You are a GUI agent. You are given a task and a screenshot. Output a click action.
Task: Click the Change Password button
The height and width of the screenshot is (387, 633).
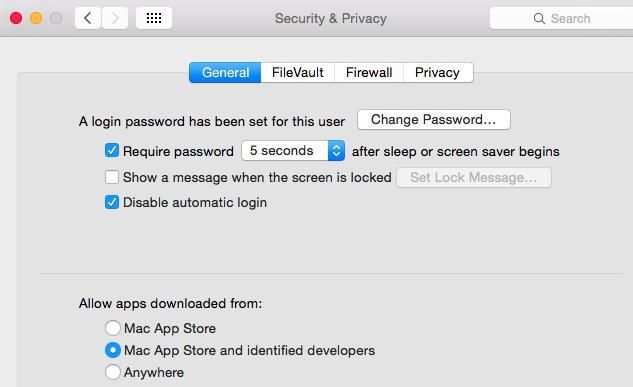click(434, 119)
